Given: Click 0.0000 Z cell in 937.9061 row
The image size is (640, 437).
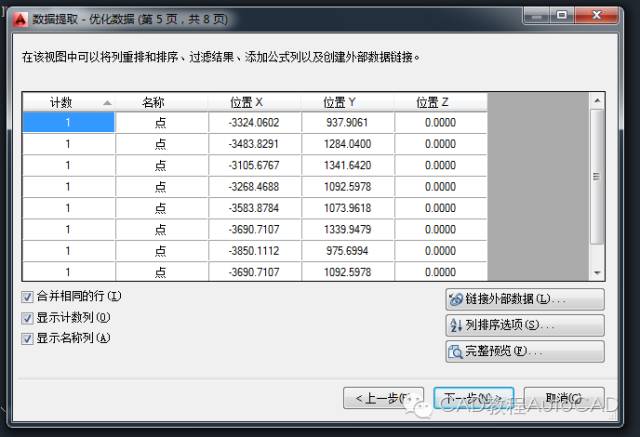Looking at the screenshot, I should [440, 122].
